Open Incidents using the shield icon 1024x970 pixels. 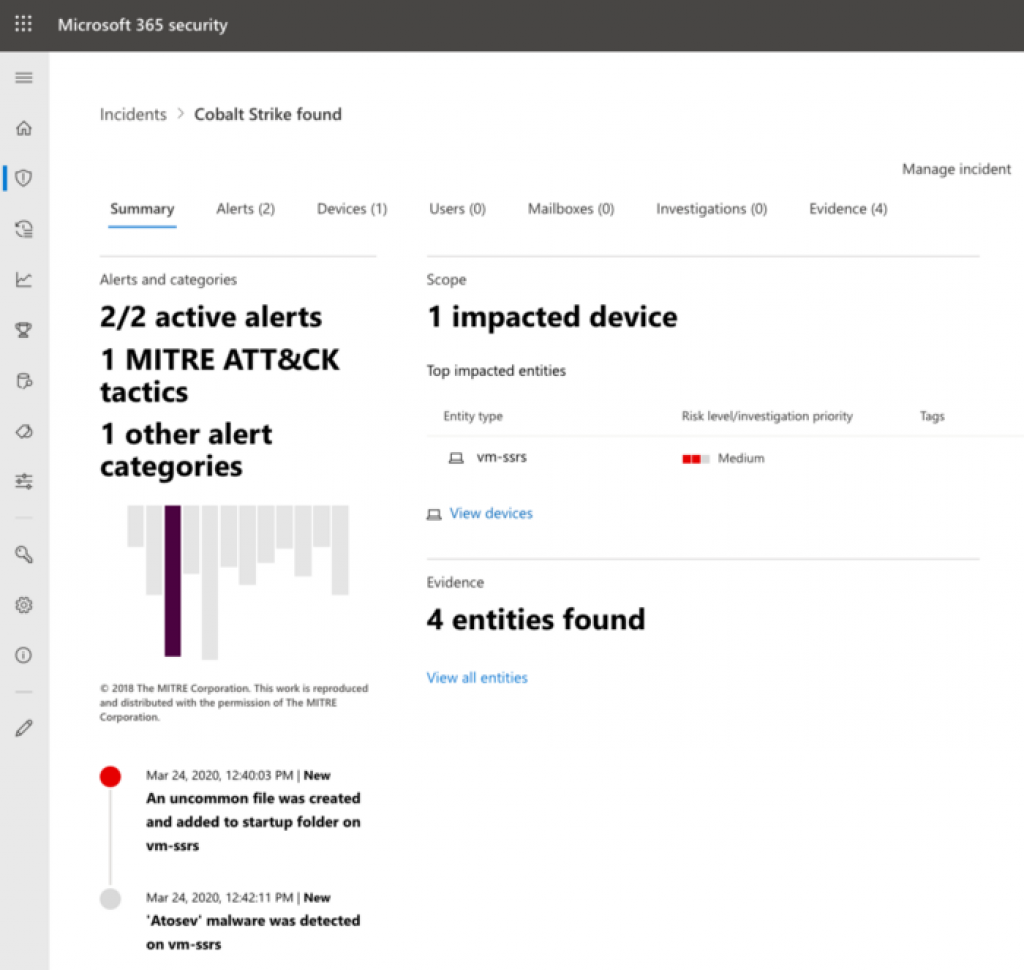24,178
